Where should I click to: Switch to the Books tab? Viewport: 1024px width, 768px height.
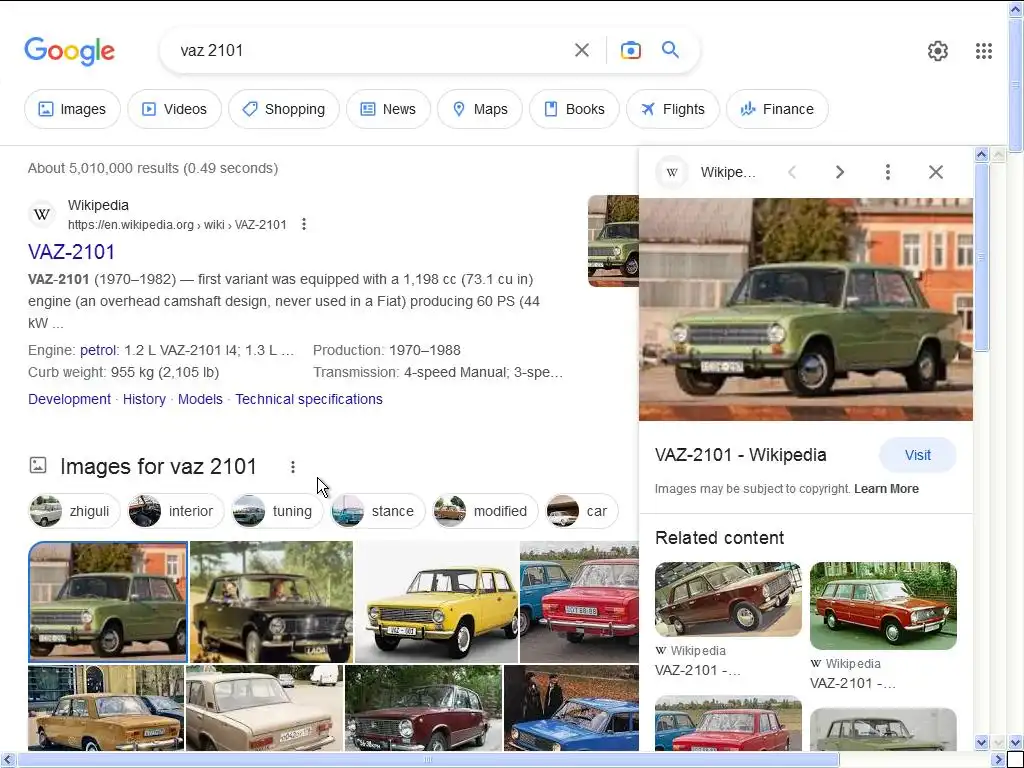click(574, 109)
